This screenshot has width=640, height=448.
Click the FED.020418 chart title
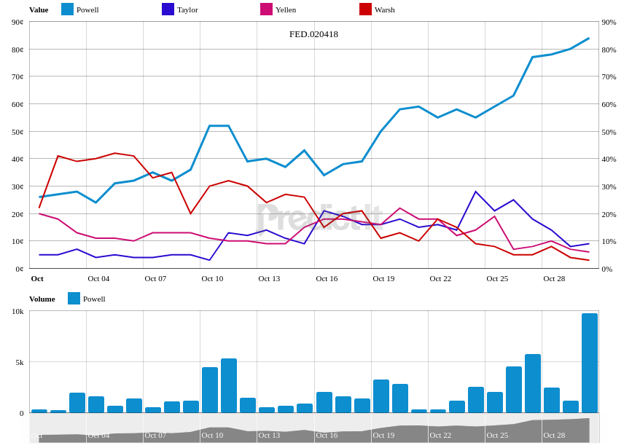(x=313, y=34)
